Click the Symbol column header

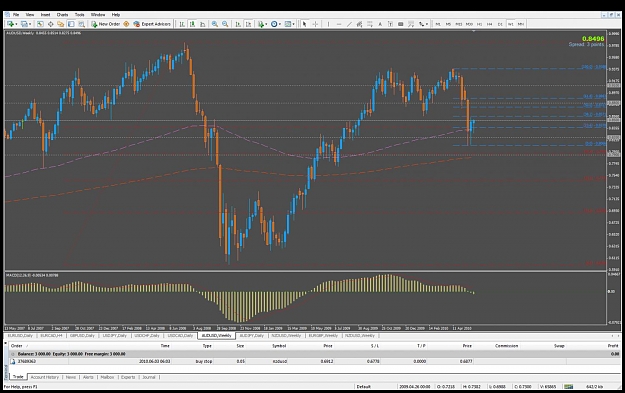tap(279, 346)
